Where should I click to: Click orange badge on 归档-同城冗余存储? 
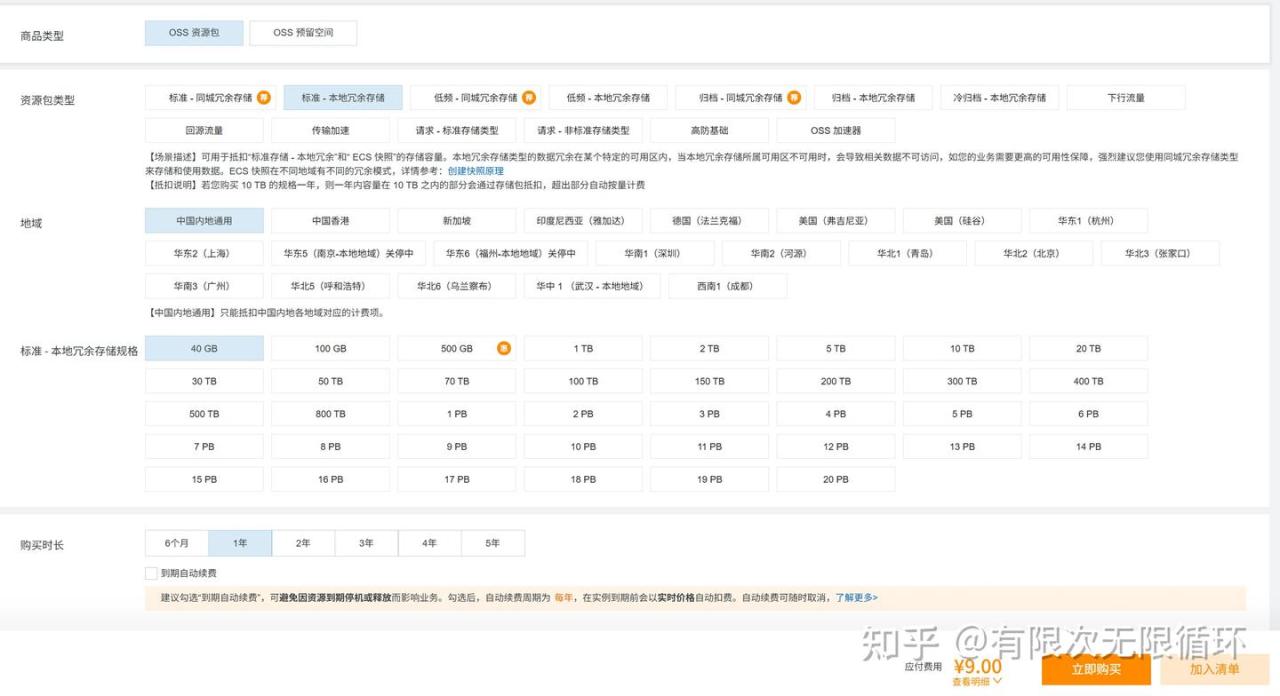point(794,97)
